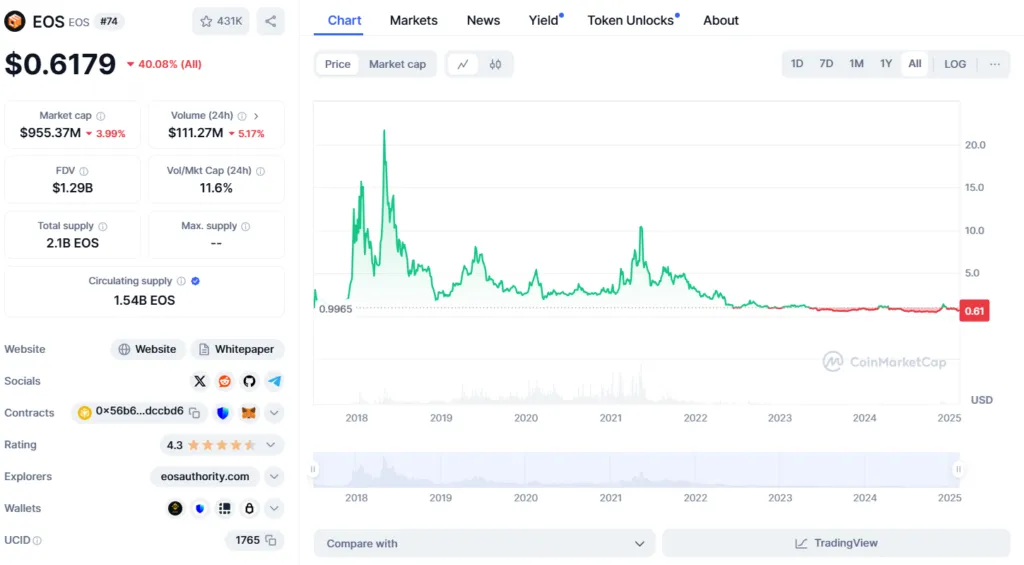Show Max. supply info icon
Screen dimensions: 1024x565
(246, 226)
